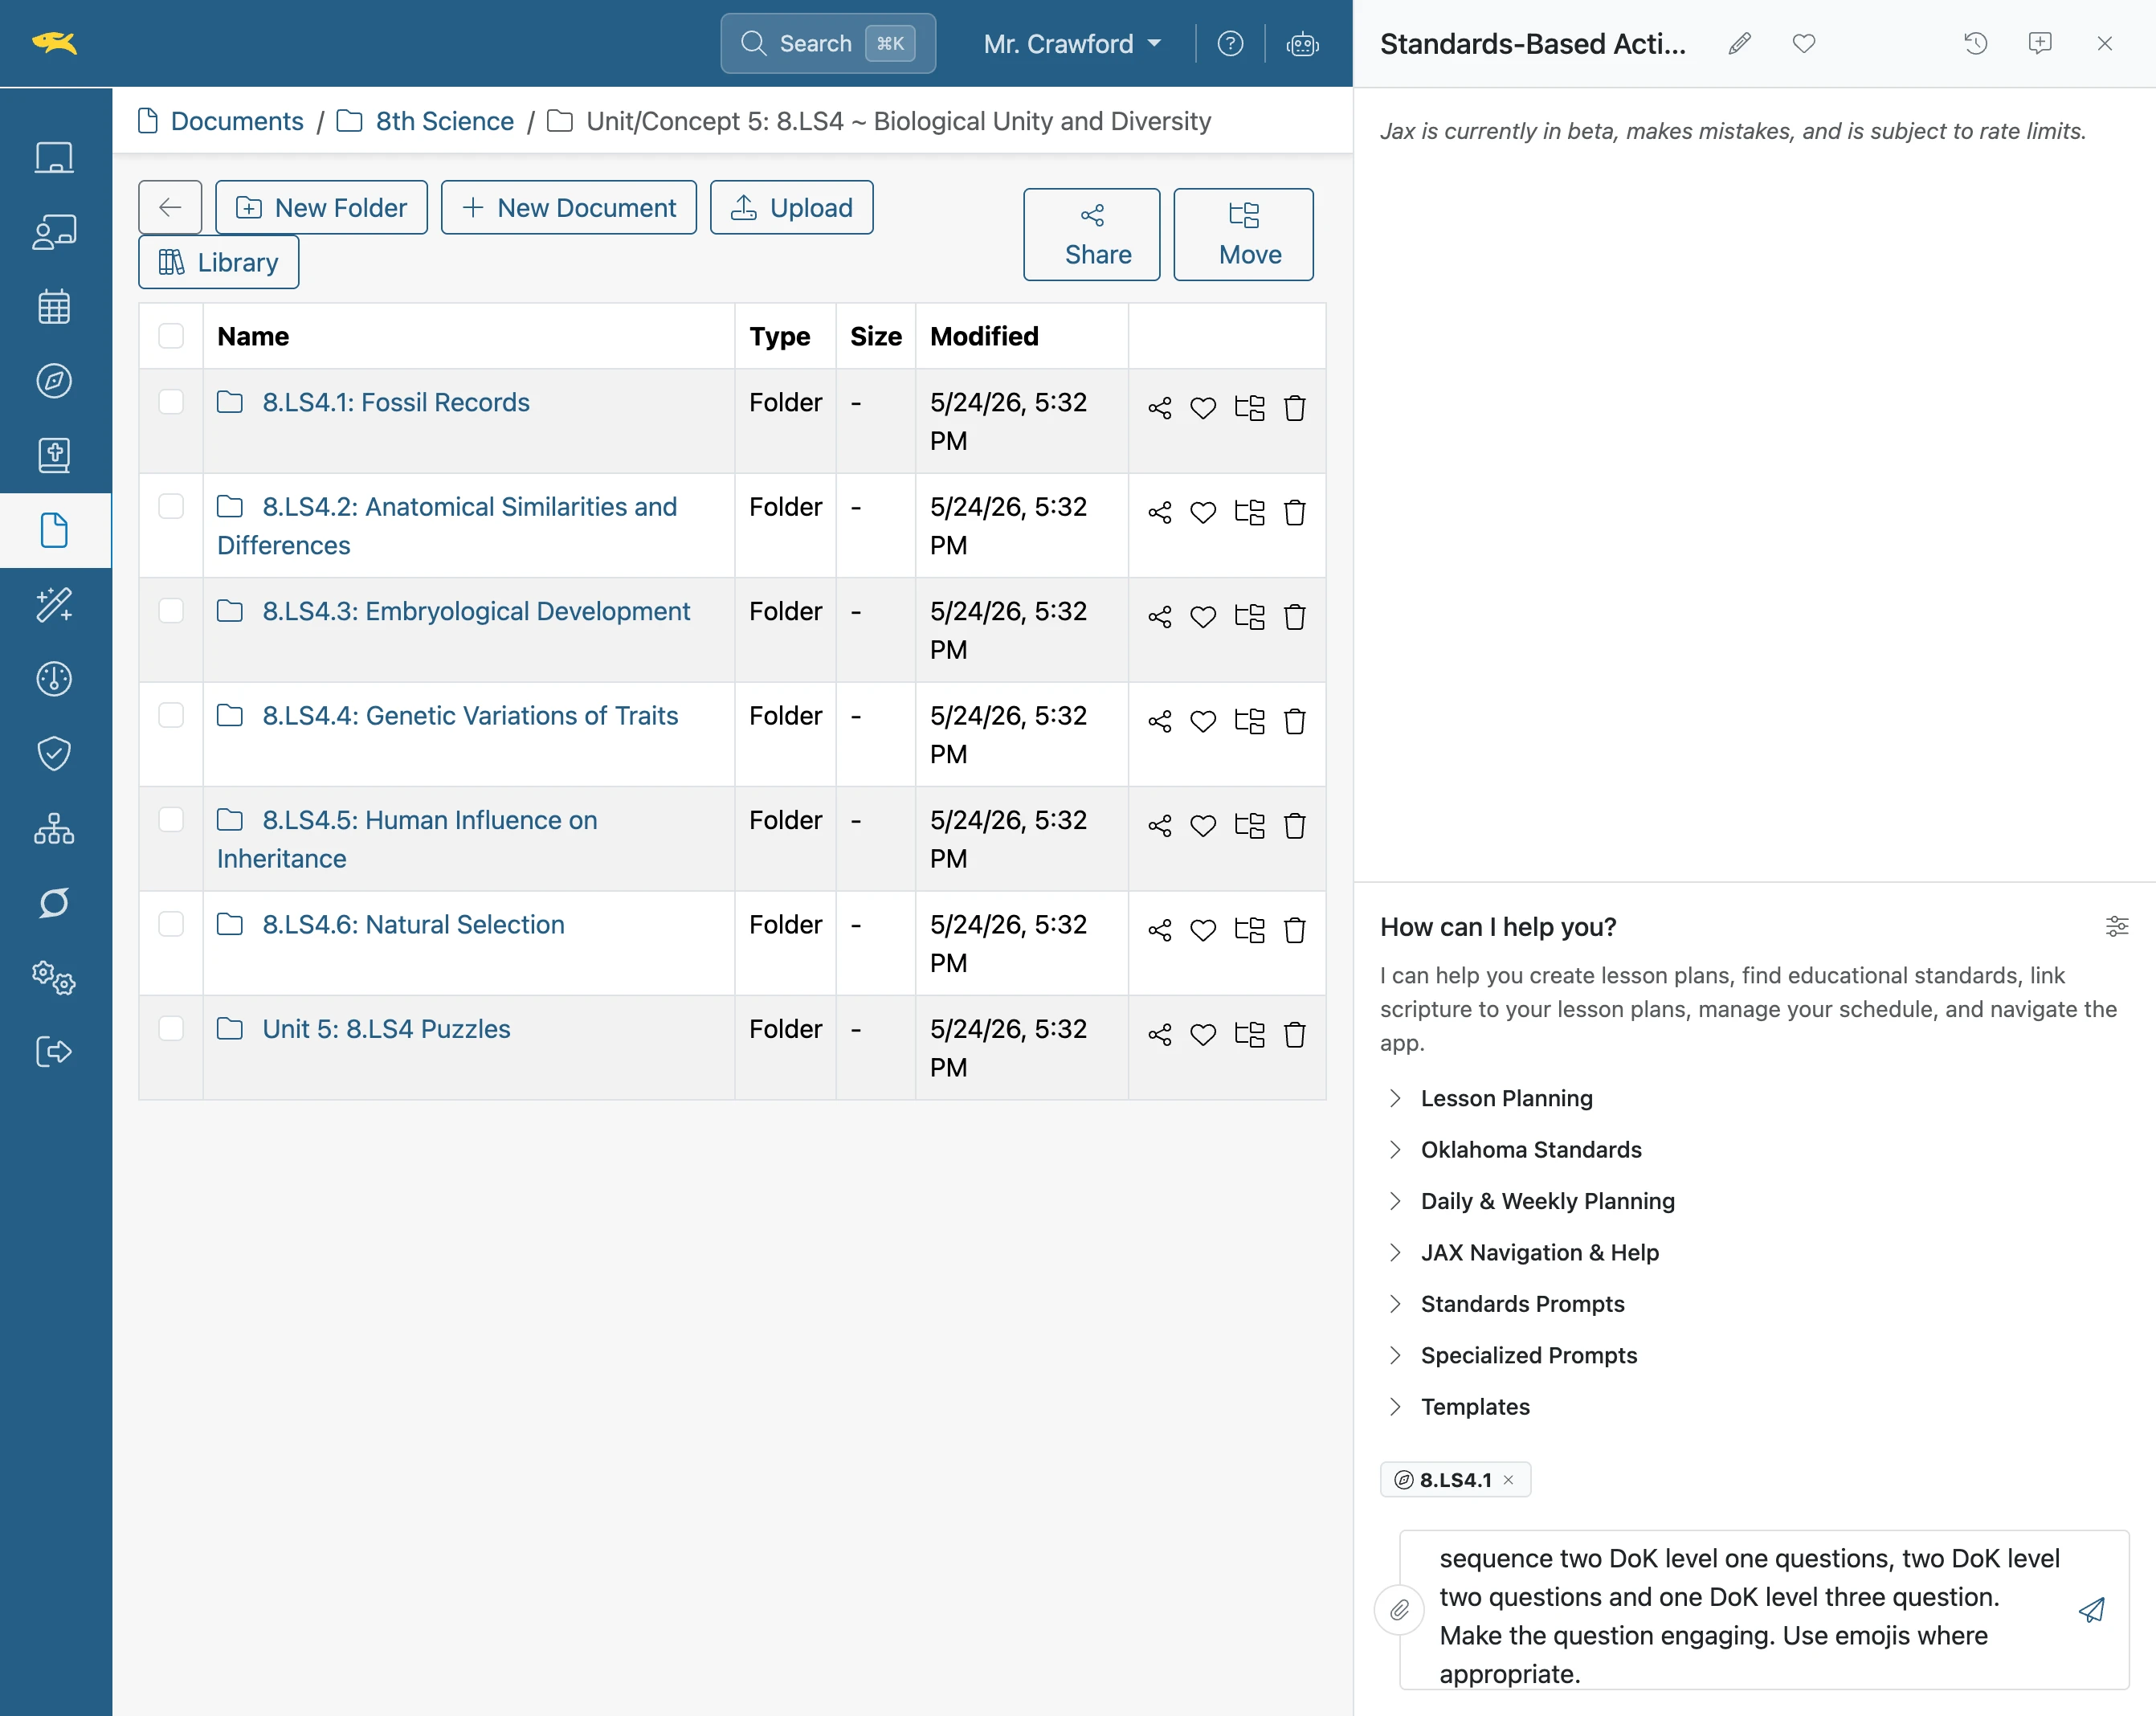Click the New Folder button
Screen dimensions: 2156x1716
pyautogui.click(x=321, y=207)
